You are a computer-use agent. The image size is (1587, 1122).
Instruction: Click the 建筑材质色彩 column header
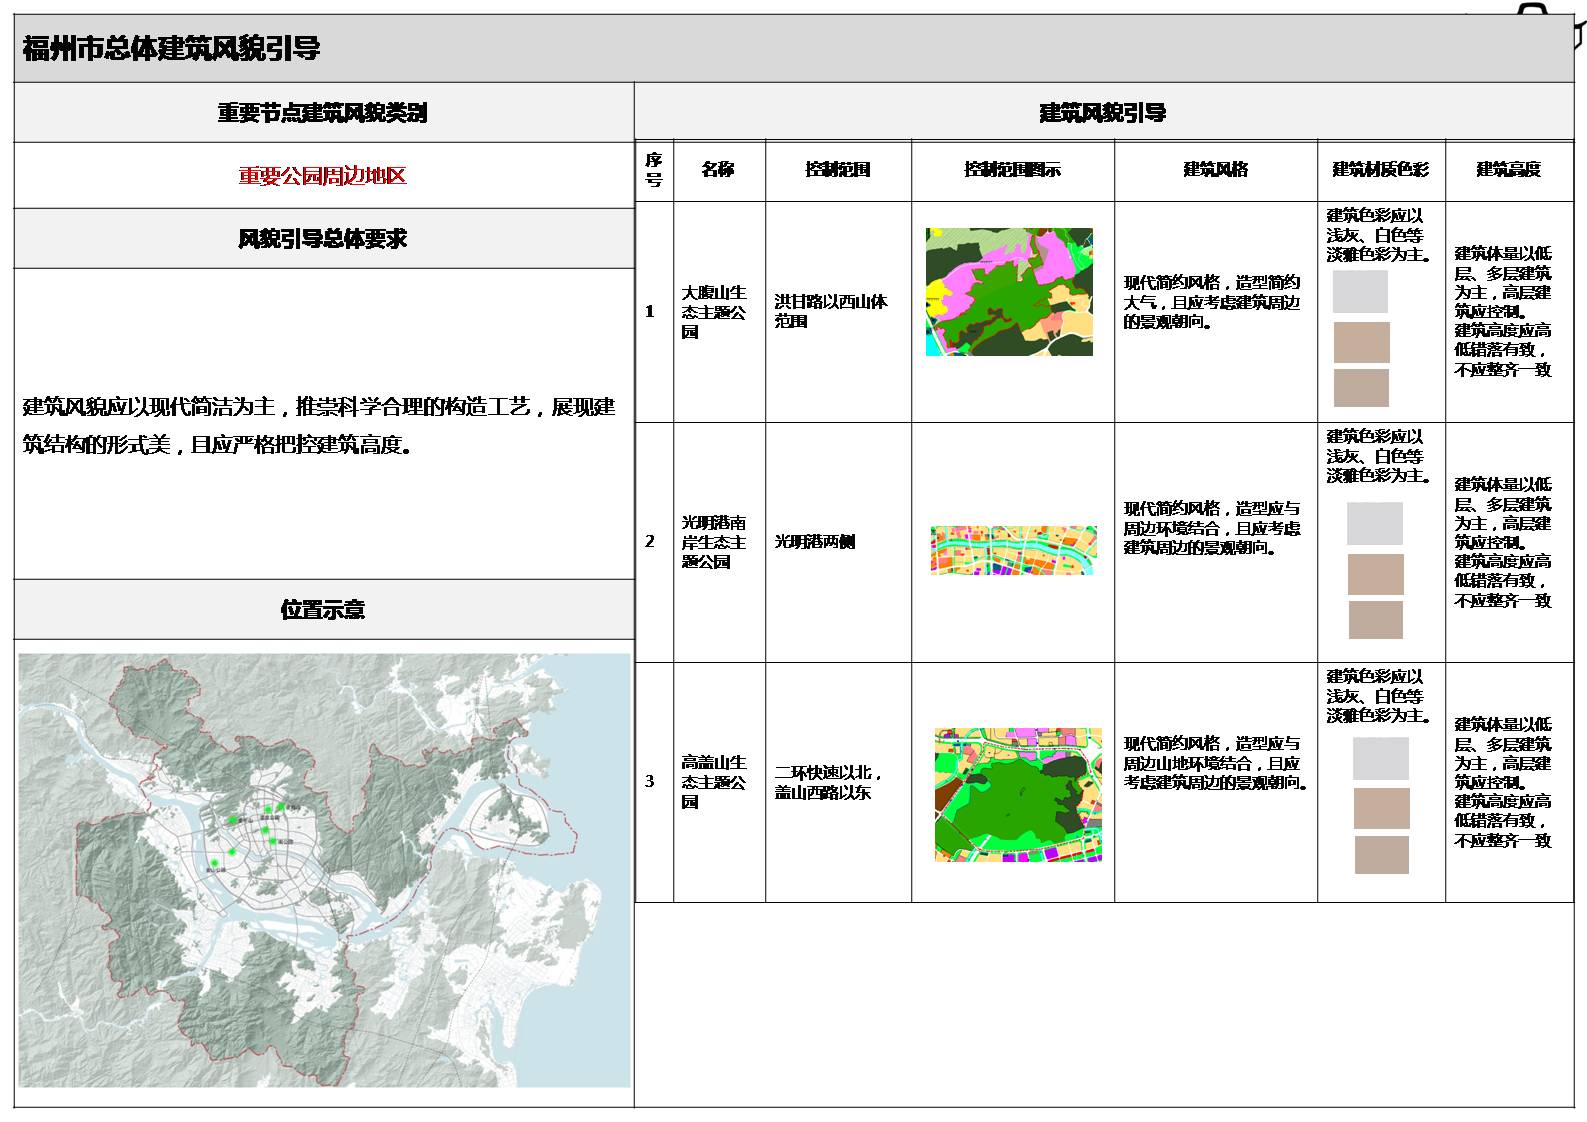tap(1380, 170)
